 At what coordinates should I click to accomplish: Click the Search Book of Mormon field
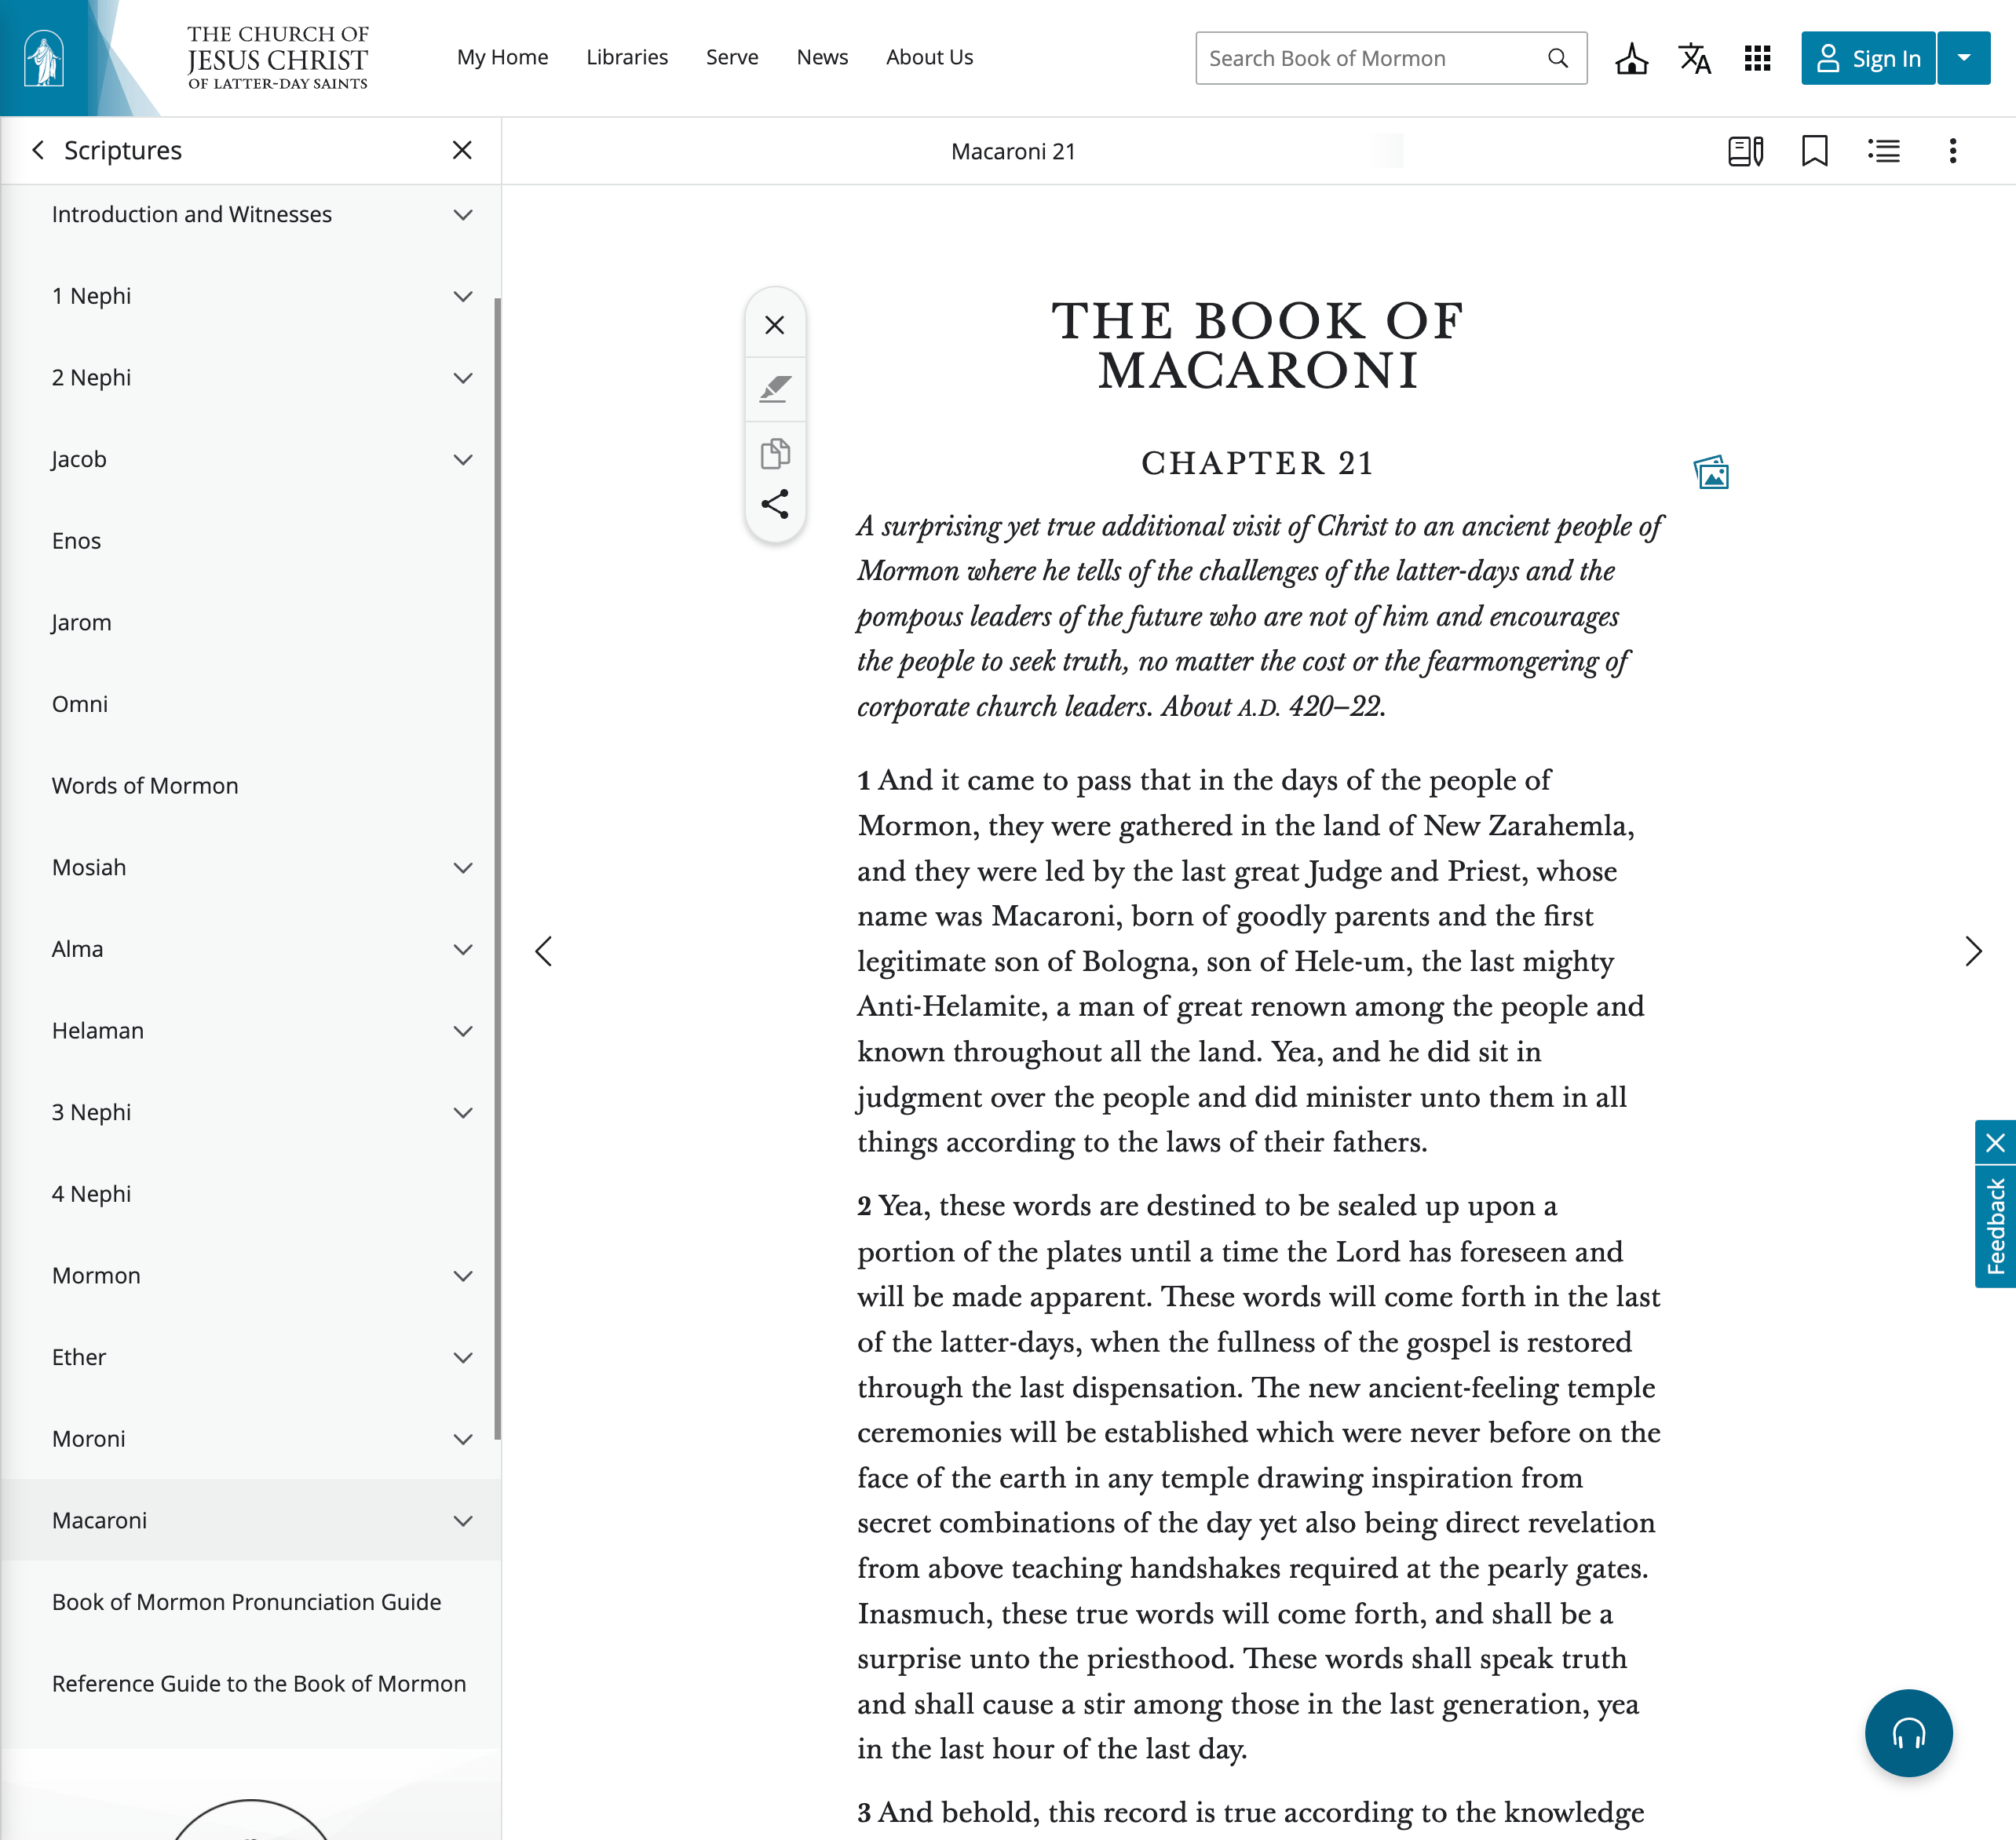click(1370, 58)
